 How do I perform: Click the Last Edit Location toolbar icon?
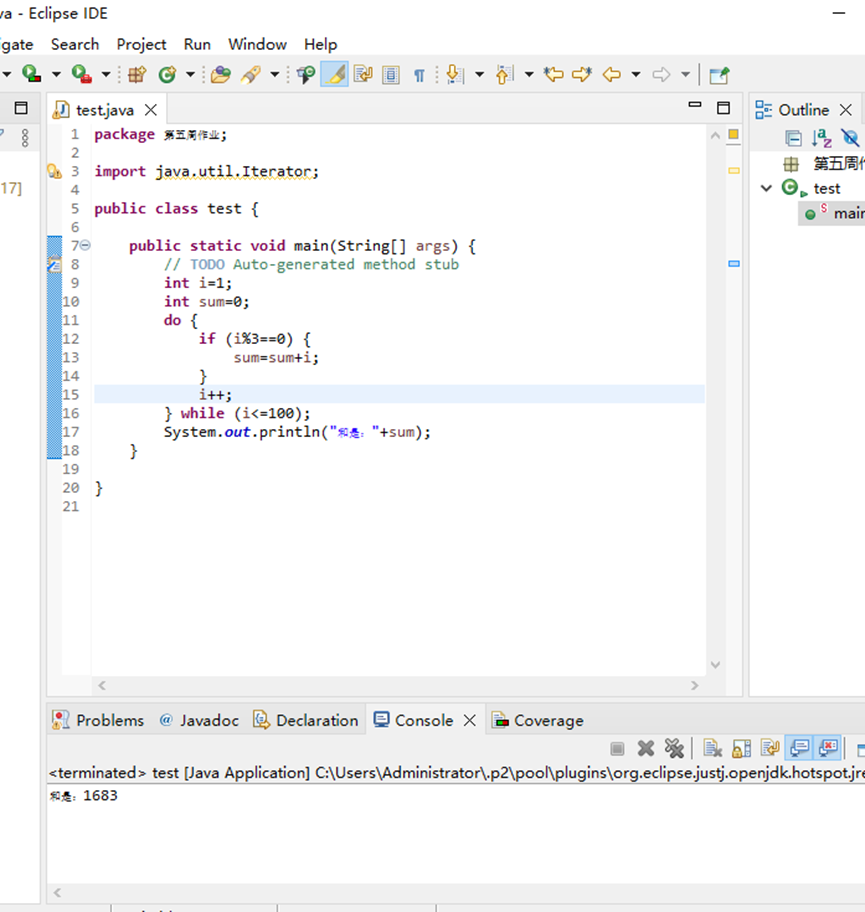tap(554, 74)
